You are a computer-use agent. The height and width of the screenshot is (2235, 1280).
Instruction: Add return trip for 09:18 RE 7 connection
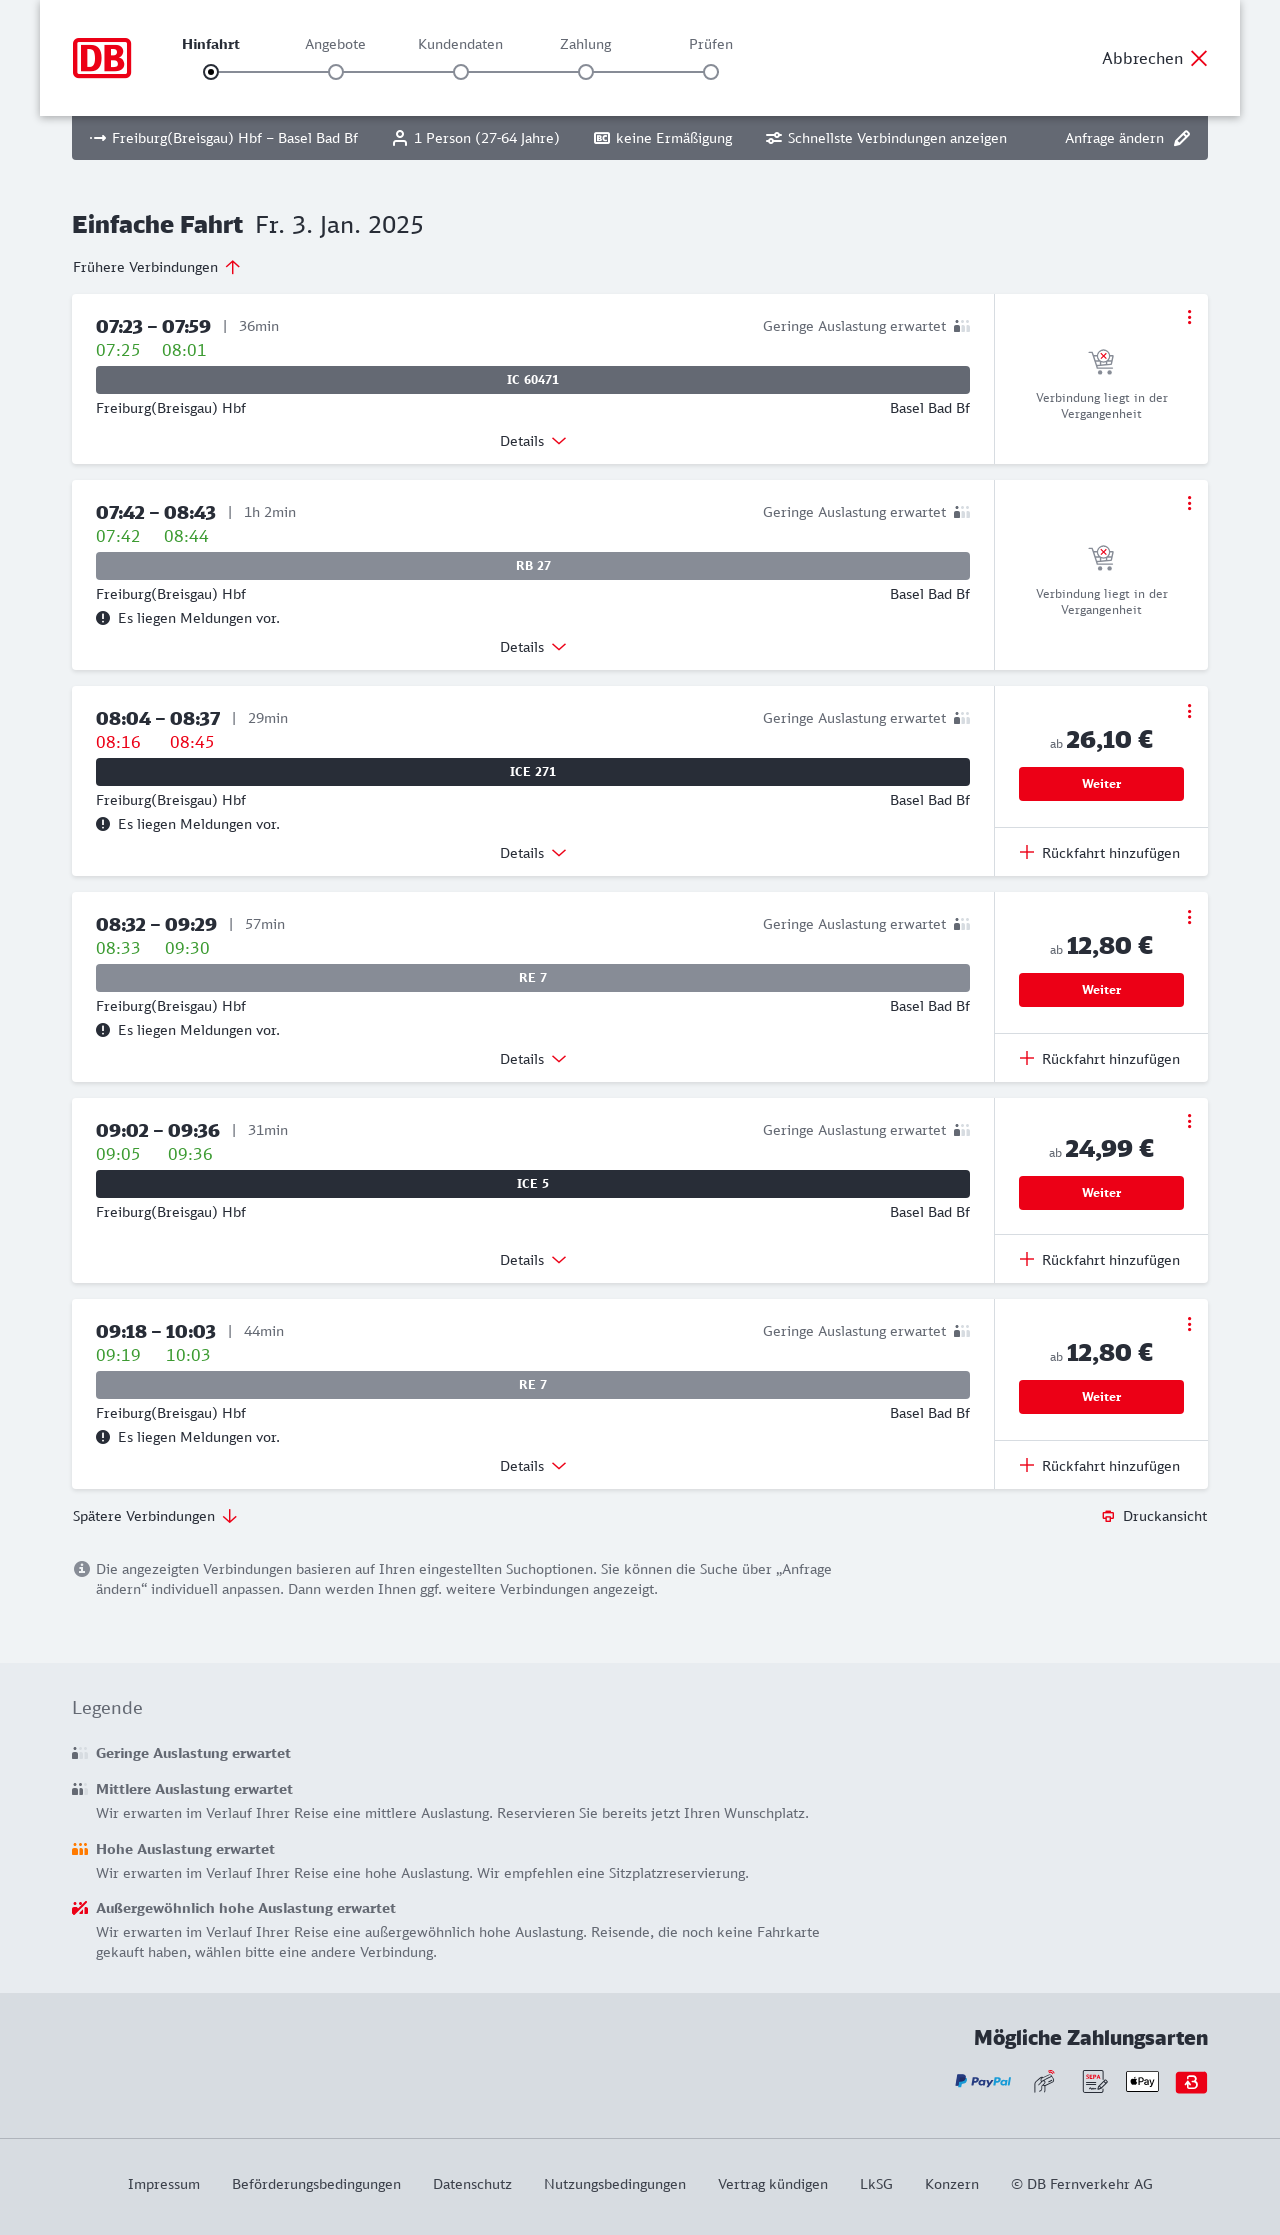1100,1466
